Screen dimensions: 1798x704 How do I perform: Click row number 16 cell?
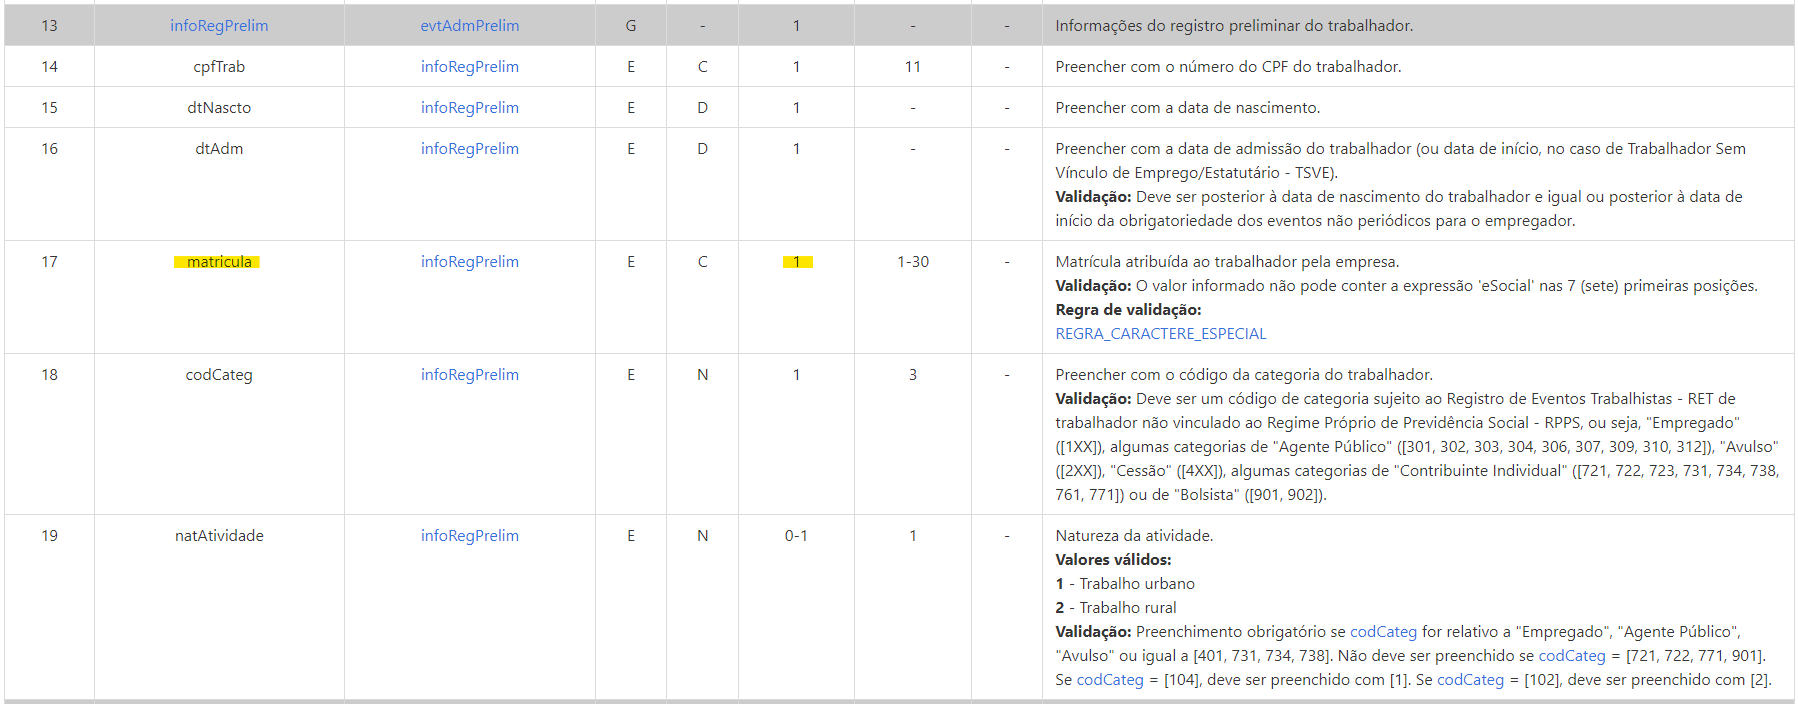pos(49,184)
